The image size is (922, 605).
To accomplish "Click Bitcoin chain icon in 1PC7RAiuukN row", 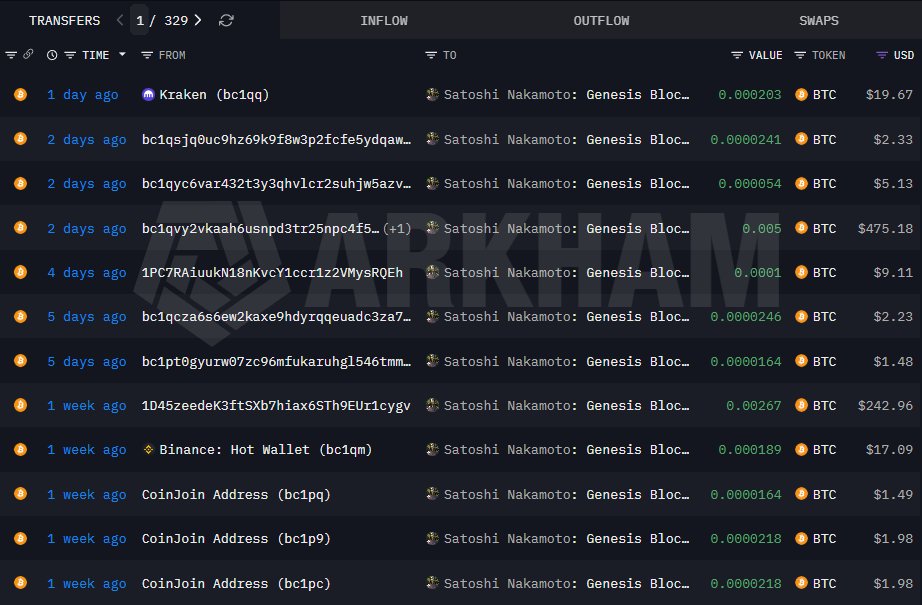I will coord(21,272).
